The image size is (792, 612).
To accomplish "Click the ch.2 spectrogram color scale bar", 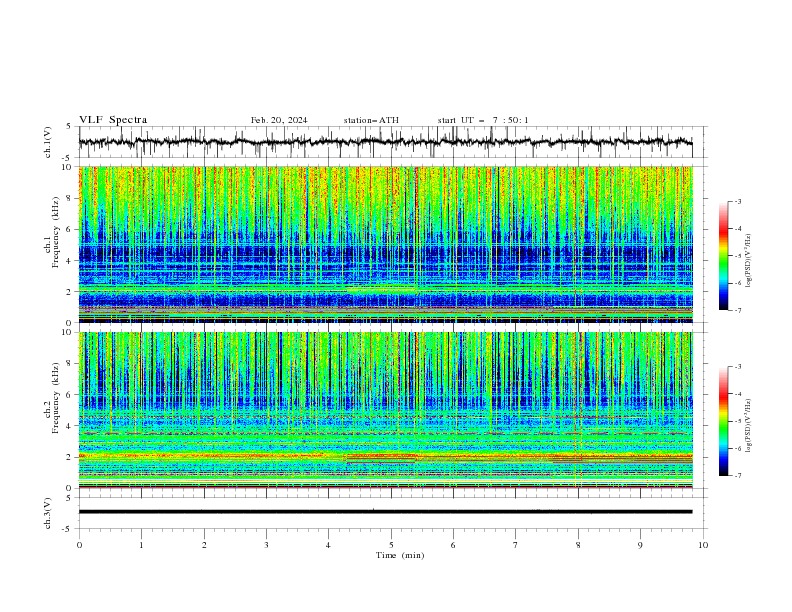I will tap(723, 421).
